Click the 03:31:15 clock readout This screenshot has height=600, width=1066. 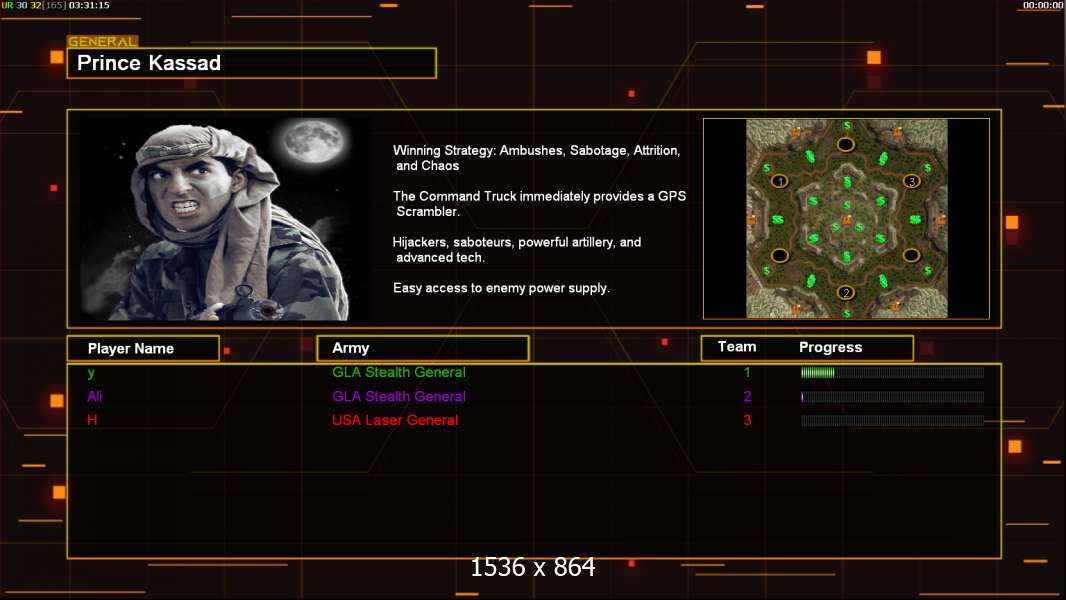pos(89,5)
